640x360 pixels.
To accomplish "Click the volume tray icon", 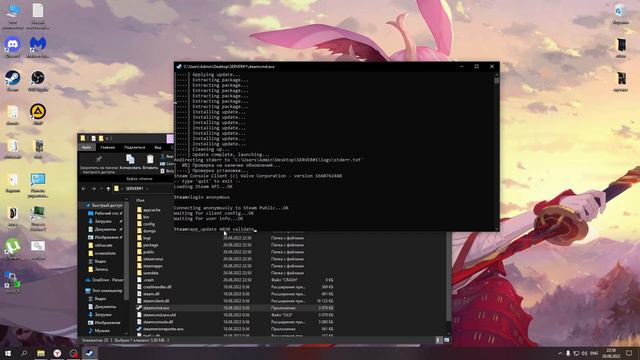I will (584, 353).
